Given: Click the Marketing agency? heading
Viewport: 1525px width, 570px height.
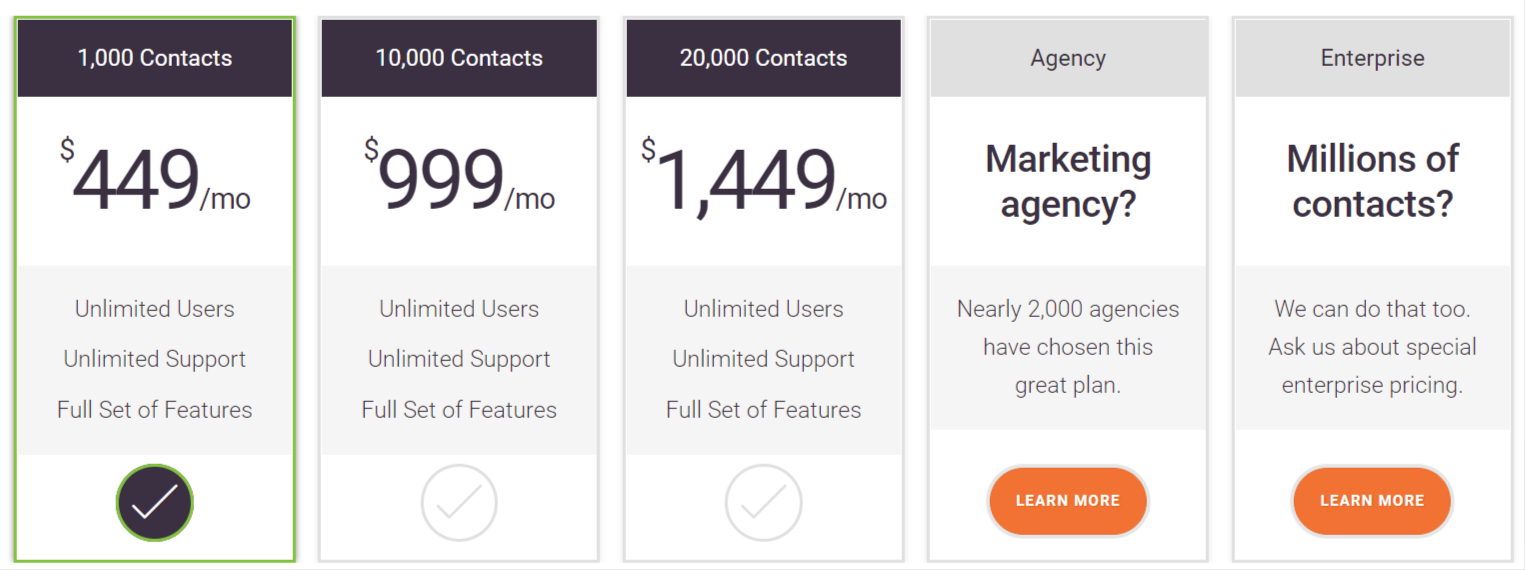Looking at the screenshot, I should (1068, 181).
